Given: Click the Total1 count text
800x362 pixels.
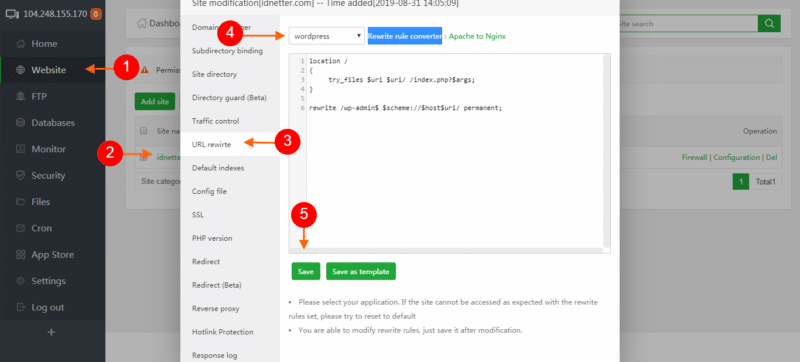Looking at the screenshot, I should (x=765, y=182).
